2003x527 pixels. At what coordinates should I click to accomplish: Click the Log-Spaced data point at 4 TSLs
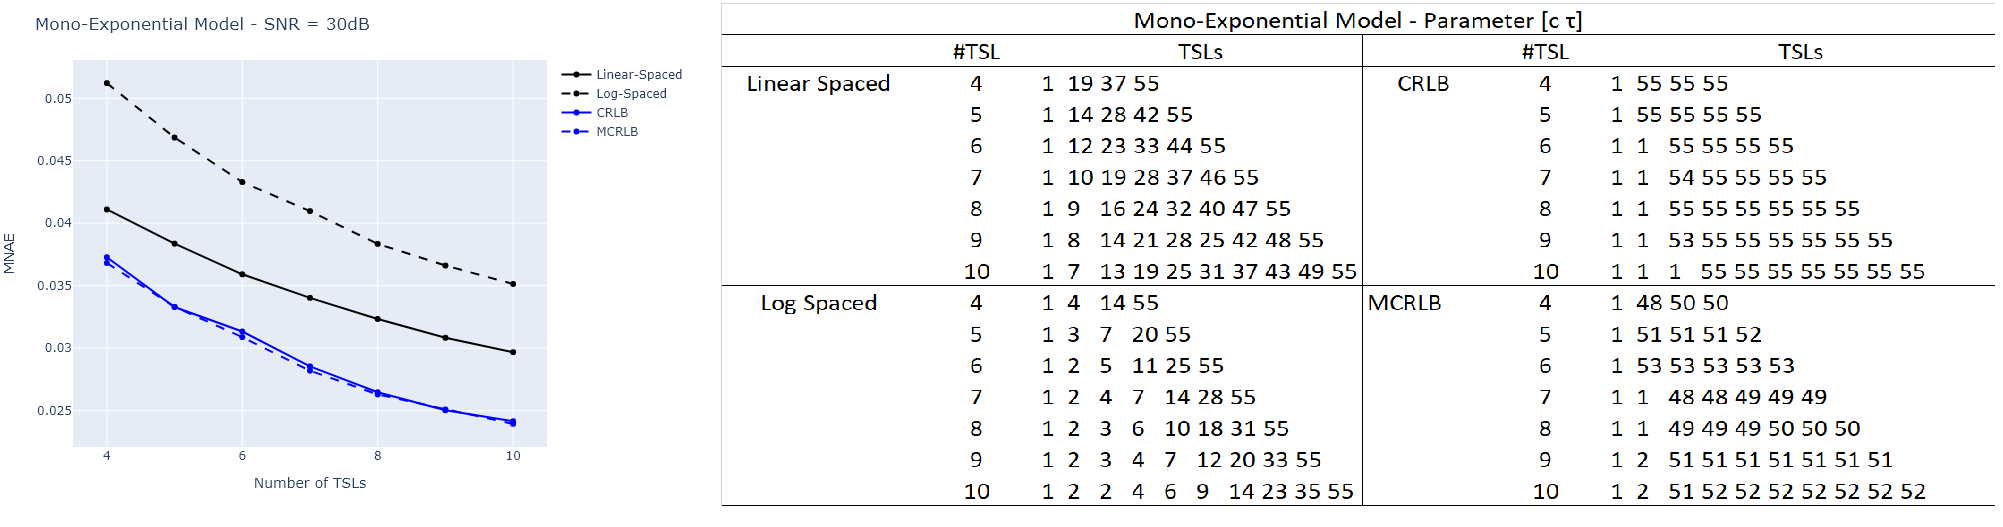pyautogui.click(x=107, y=83)
